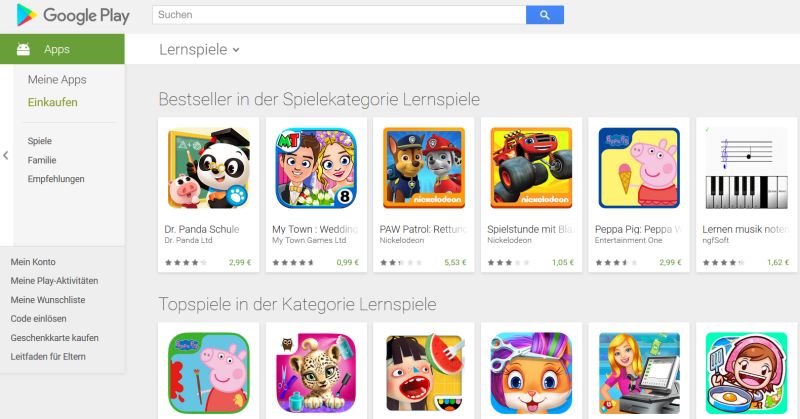Select Einkaufen in the sidebar

click(53, 102)
